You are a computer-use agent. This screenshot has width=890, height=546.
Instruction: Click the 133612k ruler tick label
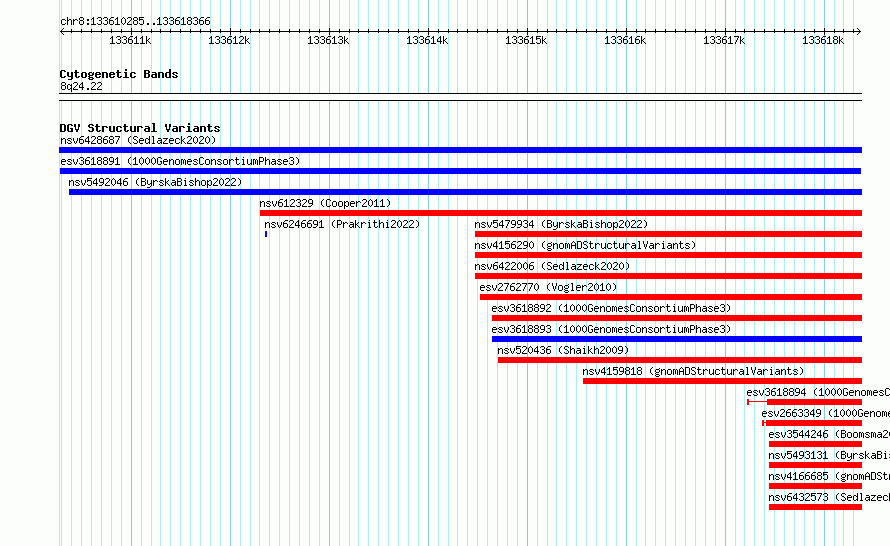point(229,40)
